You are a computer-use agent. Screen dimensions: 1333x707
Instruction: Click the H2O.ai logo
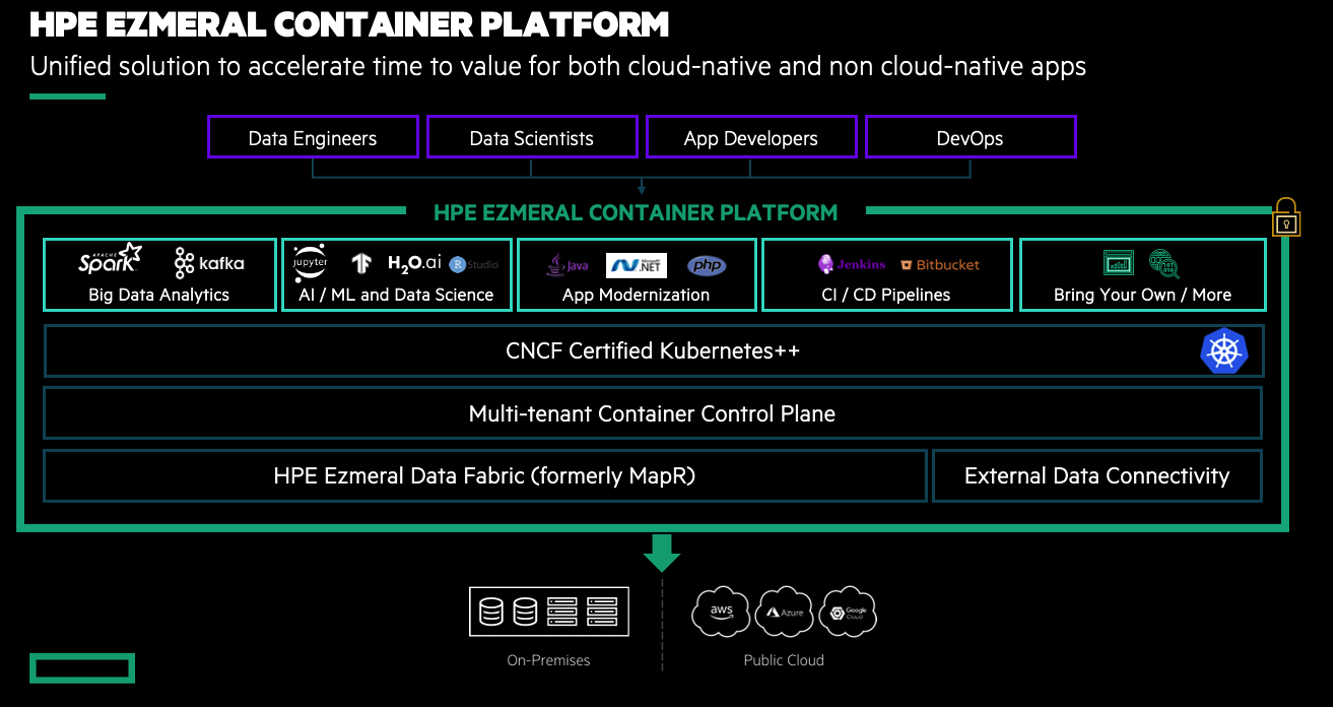point(414,263)
